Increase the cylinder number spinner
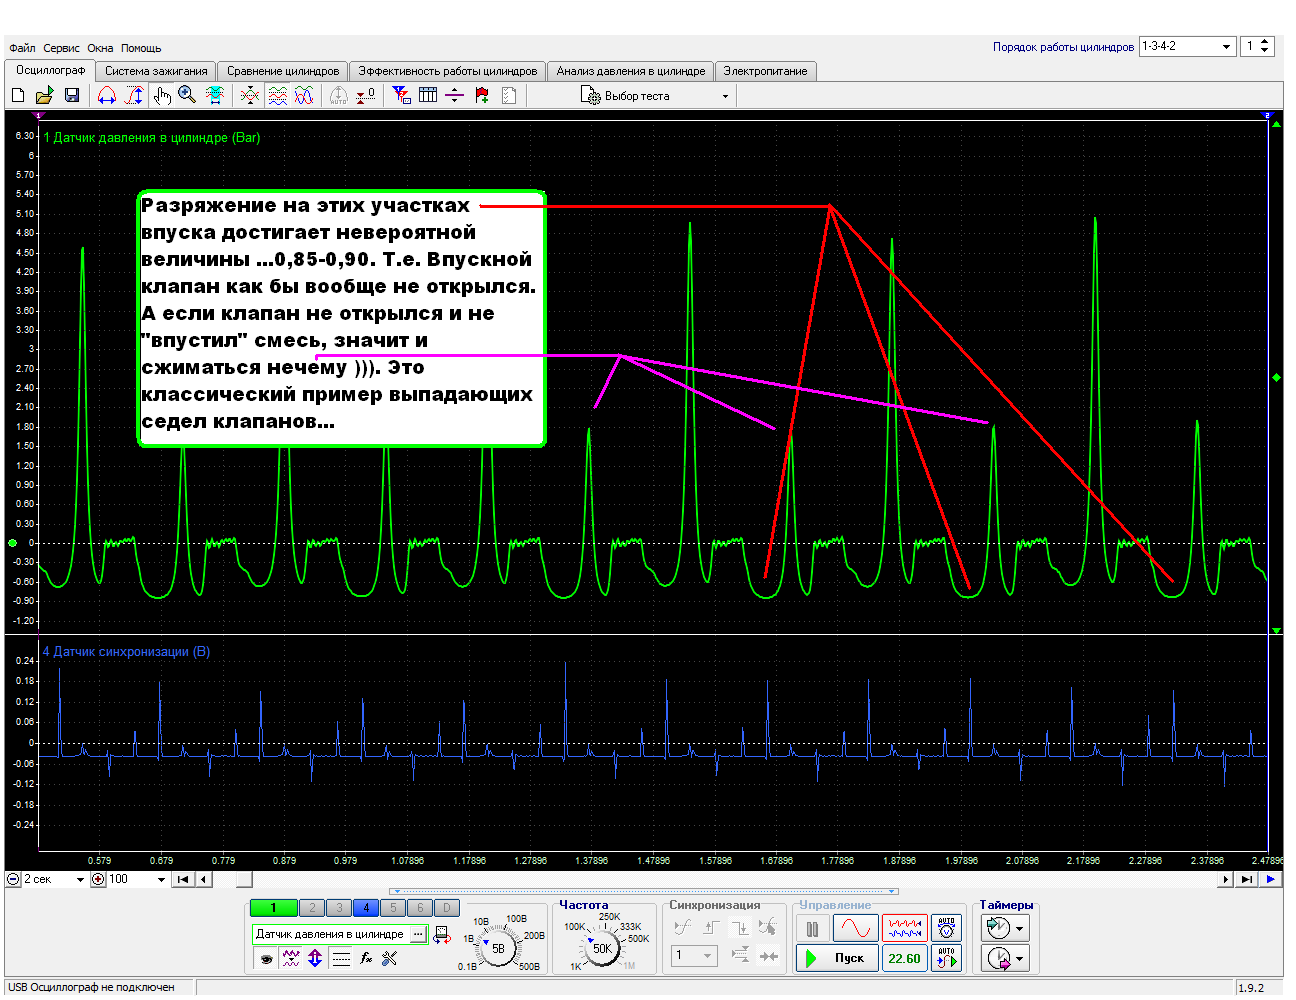1296x1000 pixels. pyautogui.click(x=1265, y=42)
